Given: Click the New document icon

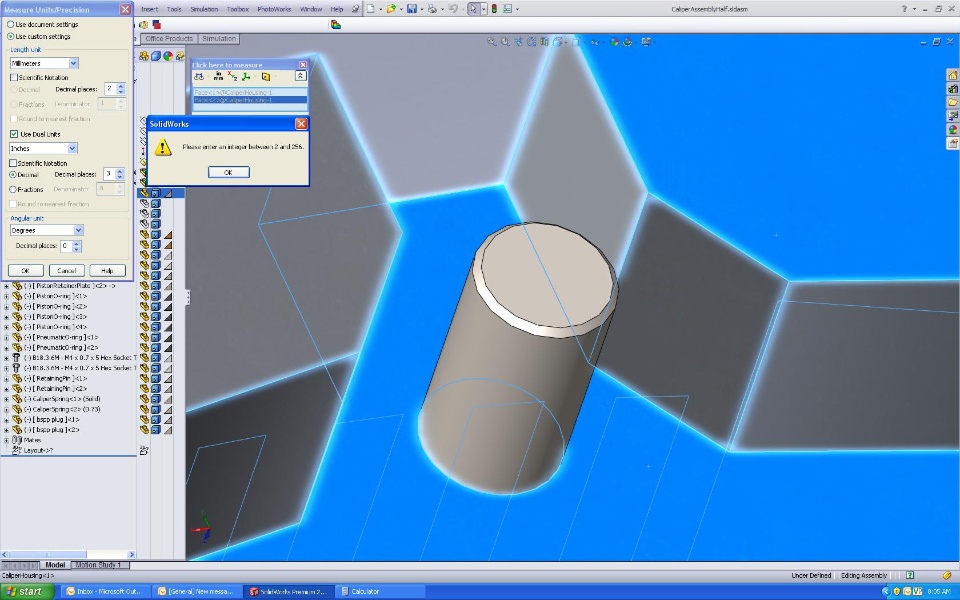Looking at the screenshot, I should (370, 8).
